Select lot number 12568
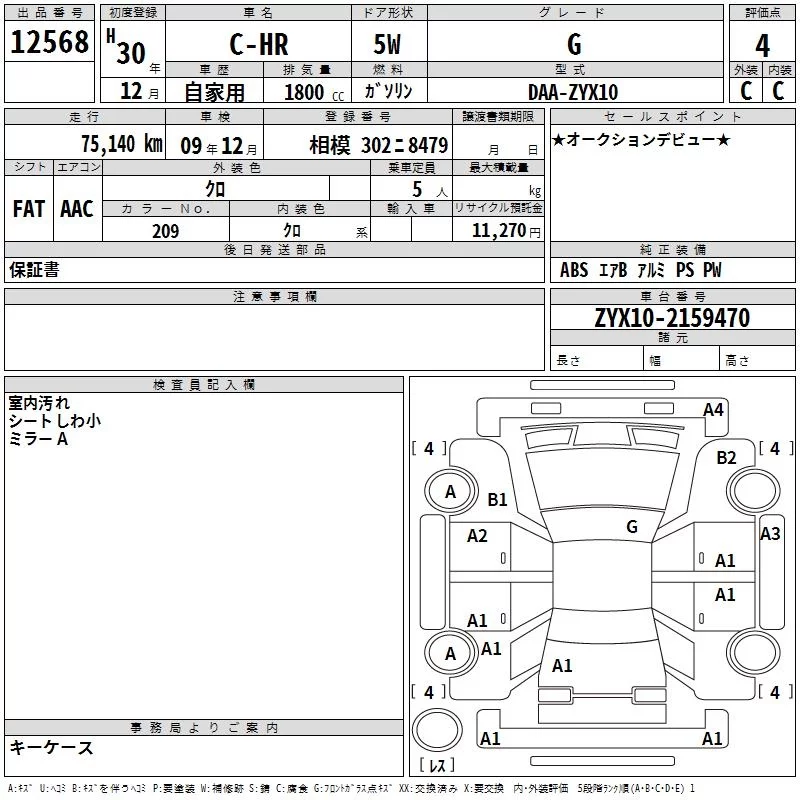 [x=49, y=42]
